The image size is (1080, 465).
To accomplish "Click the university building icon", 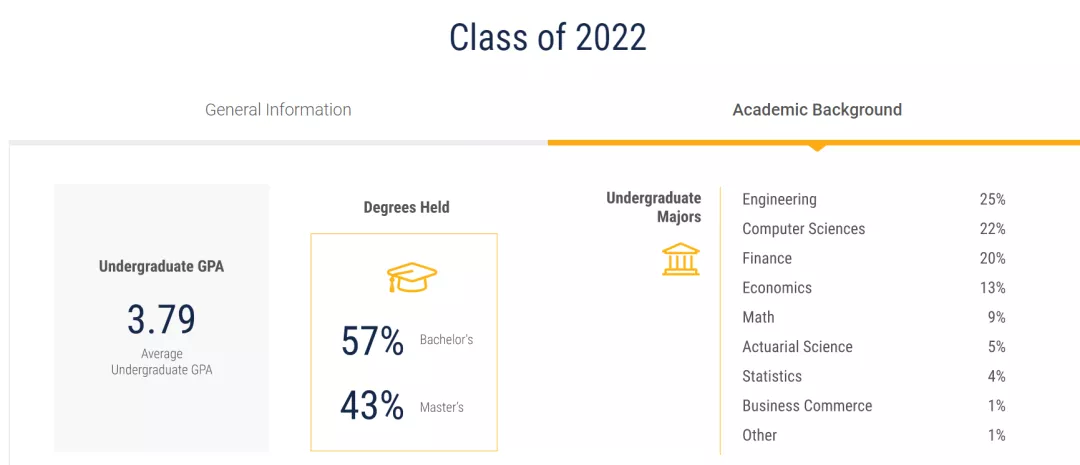I will tap(681, 258).
